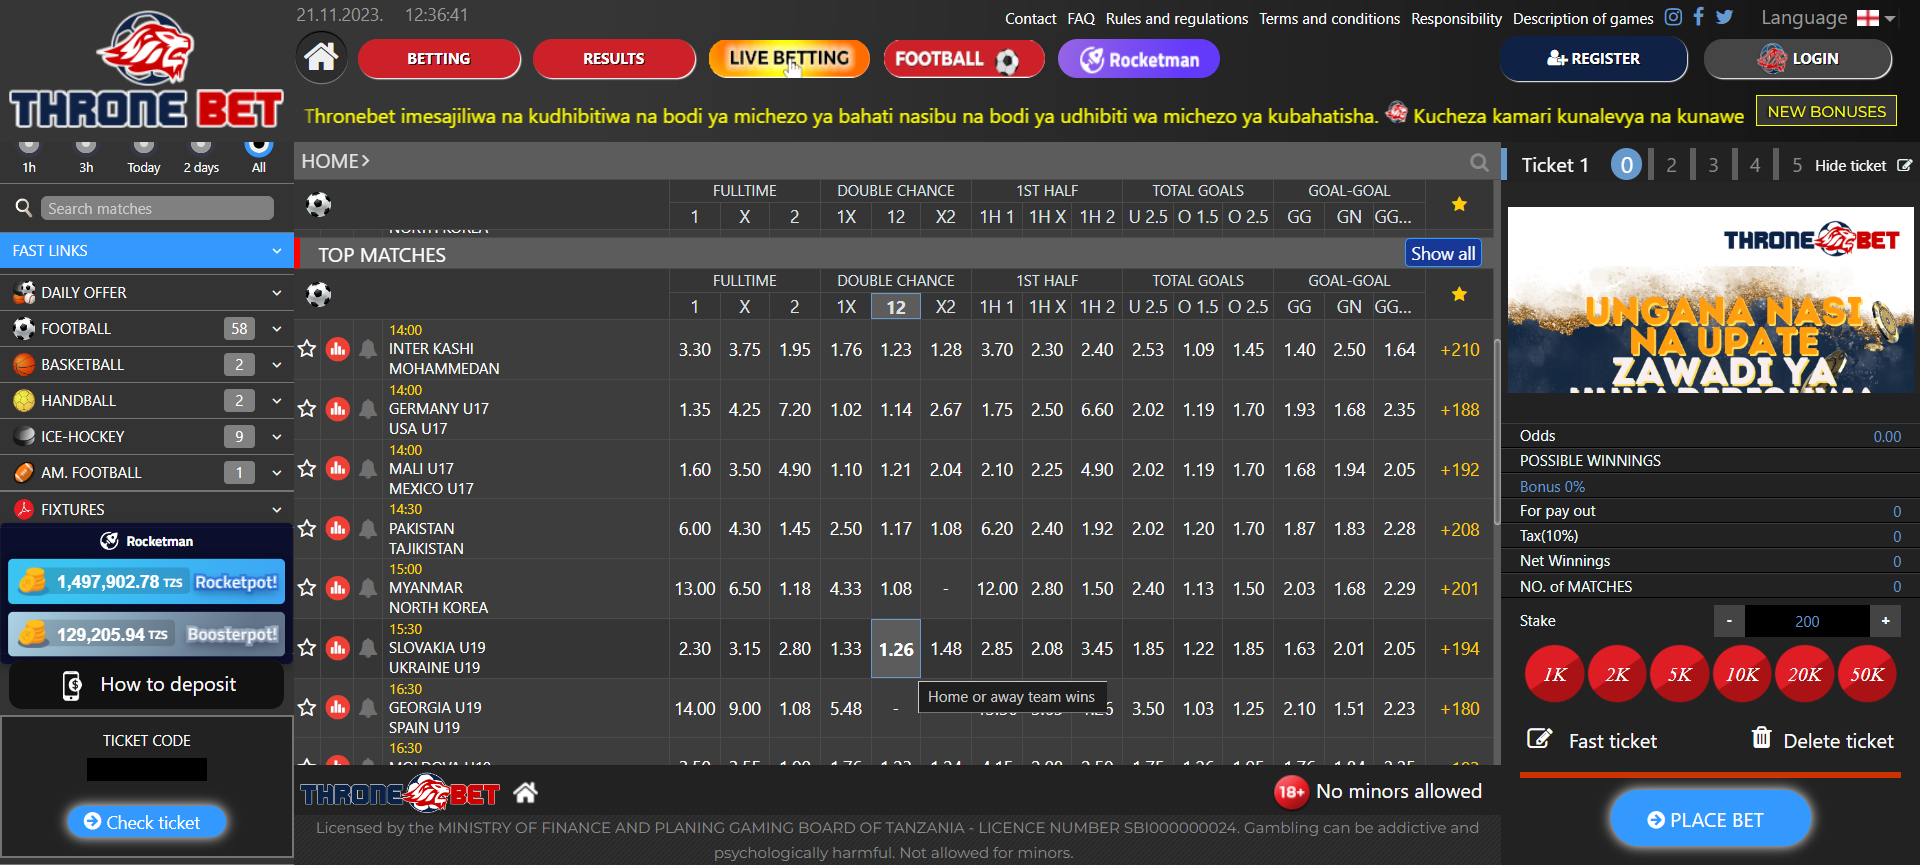Click the soccer ball icon in TOP MATCHES header
Screen dimensions: 1920x865
[319, 294]
